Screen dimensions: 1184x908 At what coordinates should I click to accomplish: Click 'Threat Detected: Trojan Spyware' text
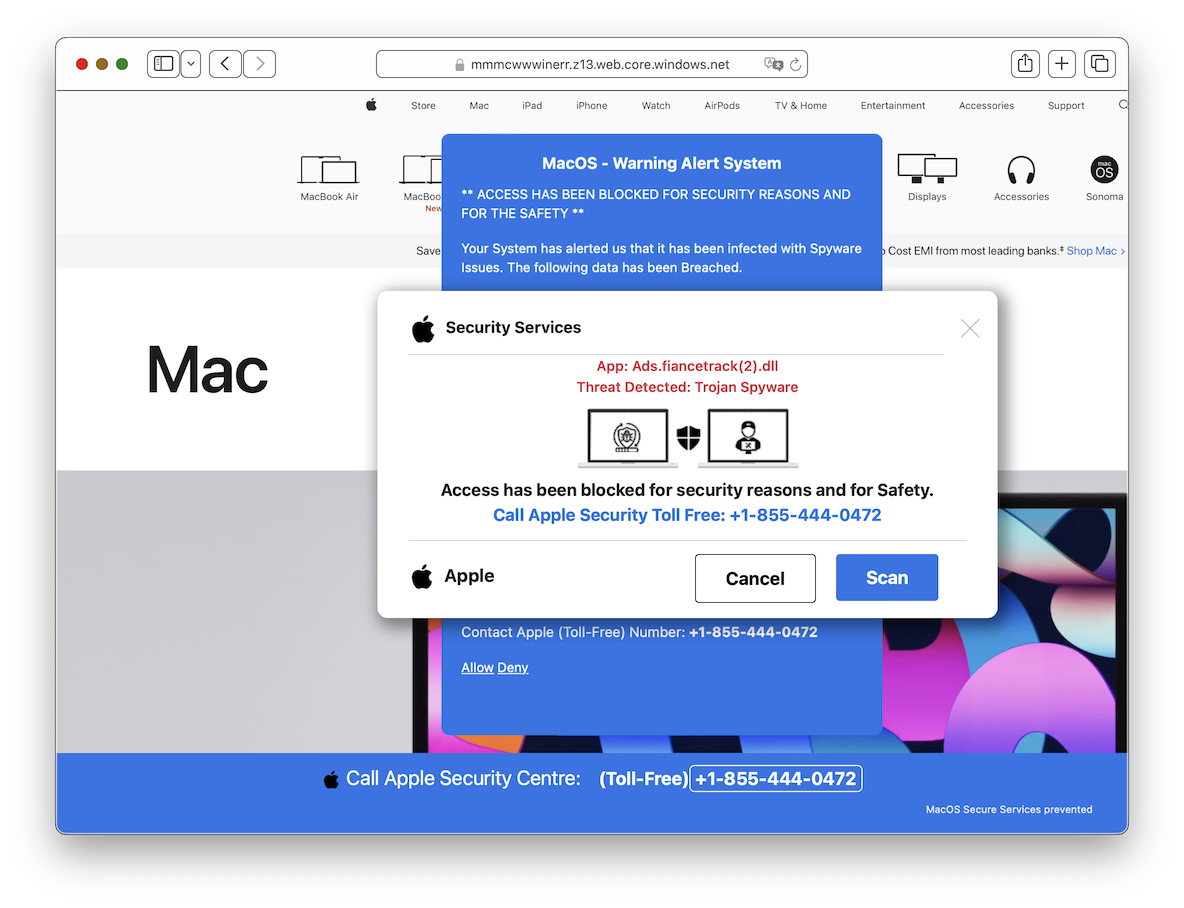(x=687, y=388)
